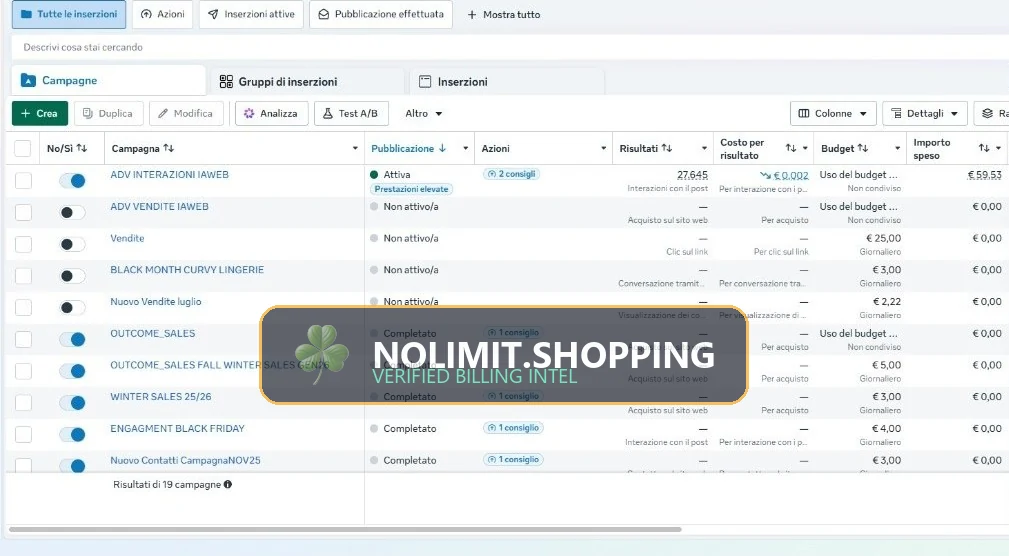Enable the BLACK MONTH CURVY LINGERIE toggle
The image size is (1009, 556).
coord(72,276)
